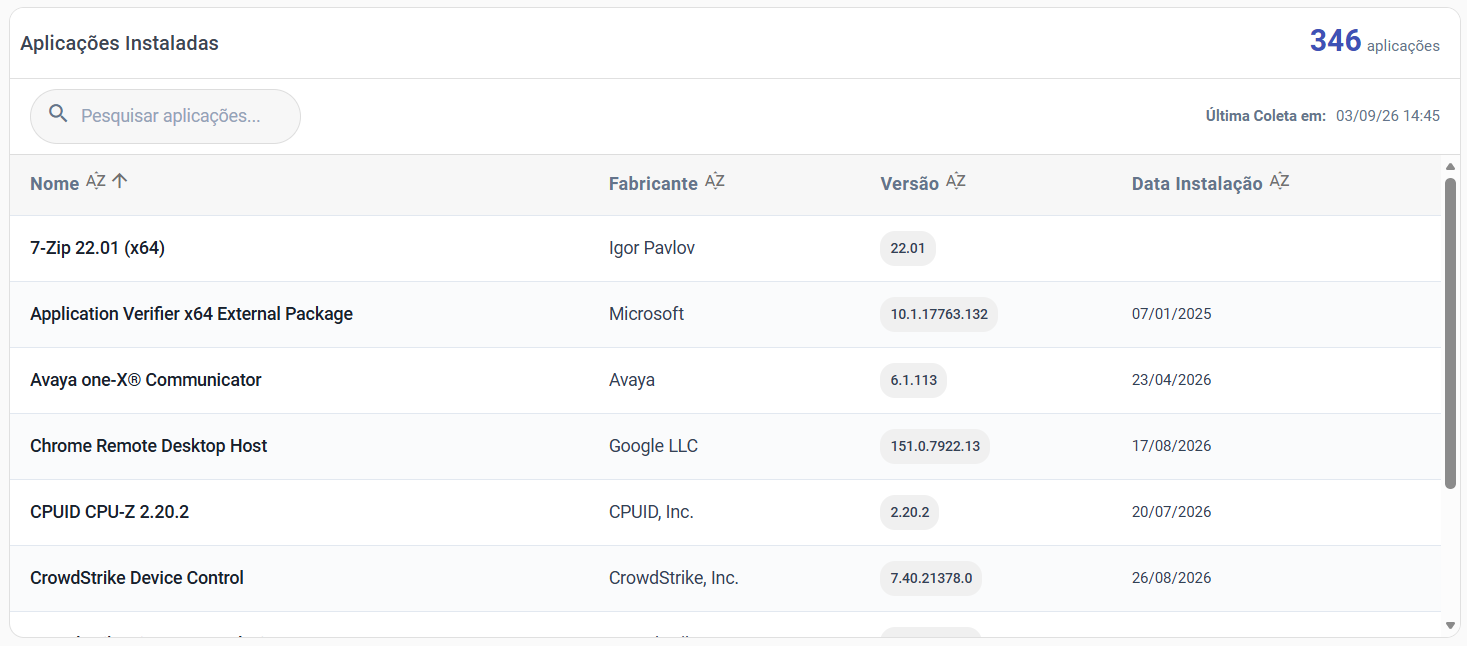This screenshot has width=1467, height=646.
Task: Click the Última Coleta em label
Action: pos(1266,116)
